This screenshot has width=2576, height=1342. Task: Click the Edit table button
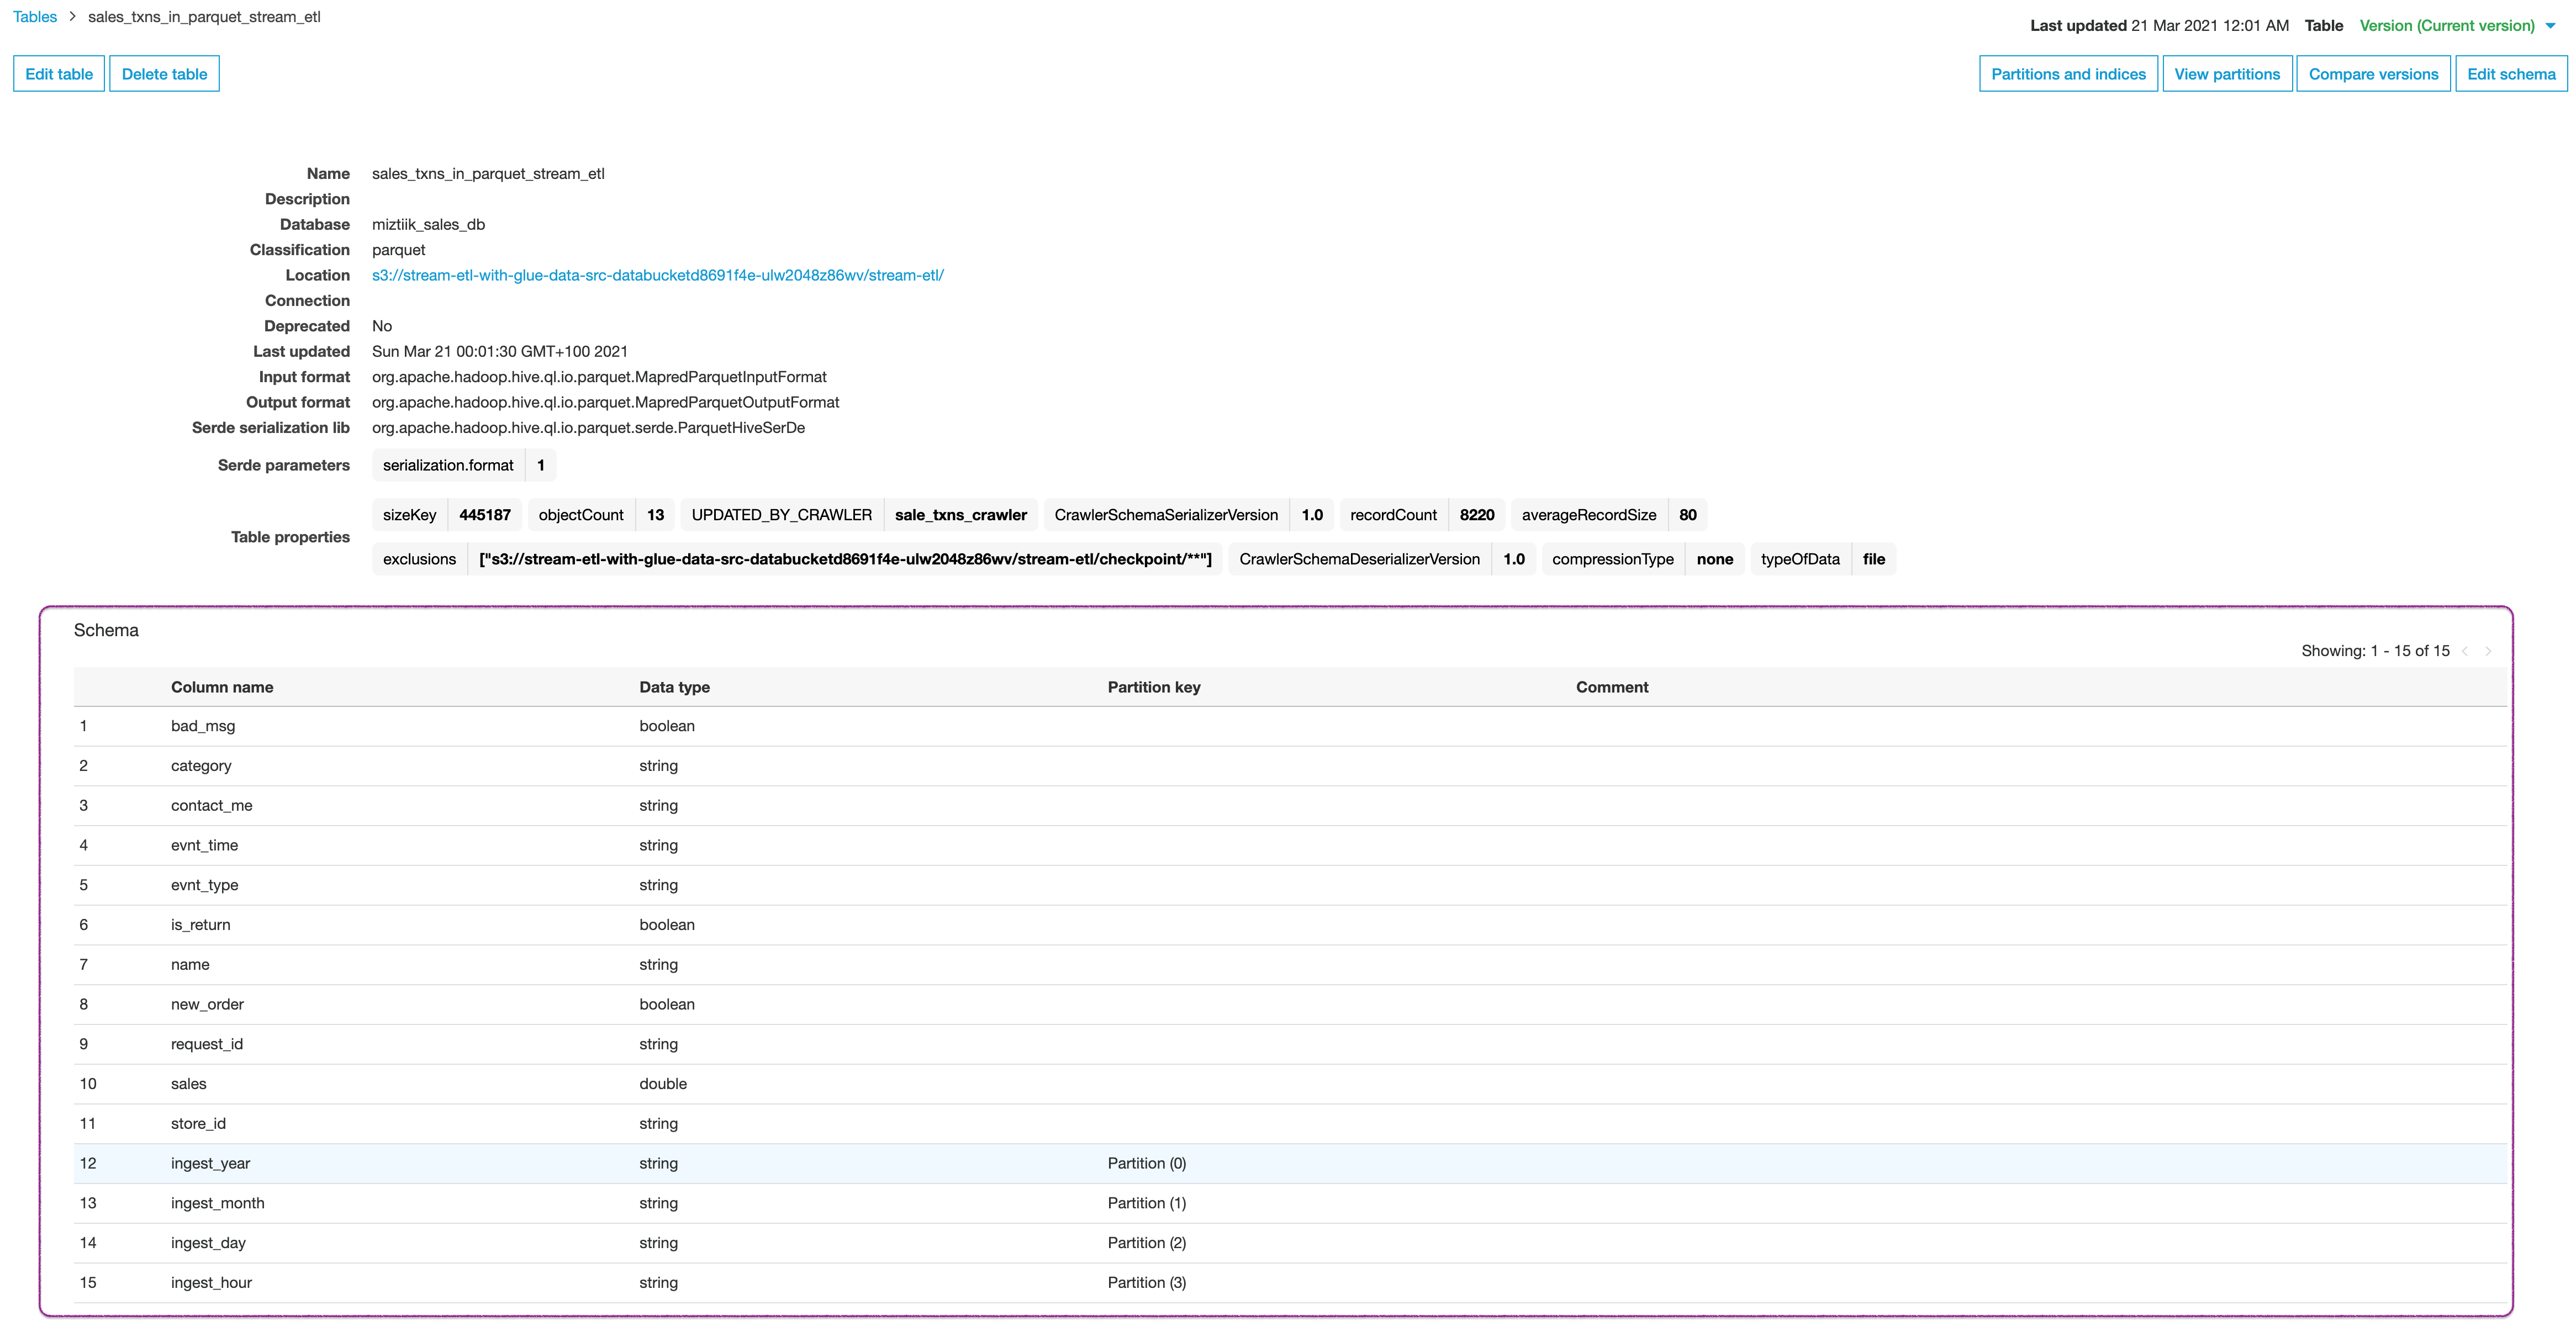pos(59,74)
